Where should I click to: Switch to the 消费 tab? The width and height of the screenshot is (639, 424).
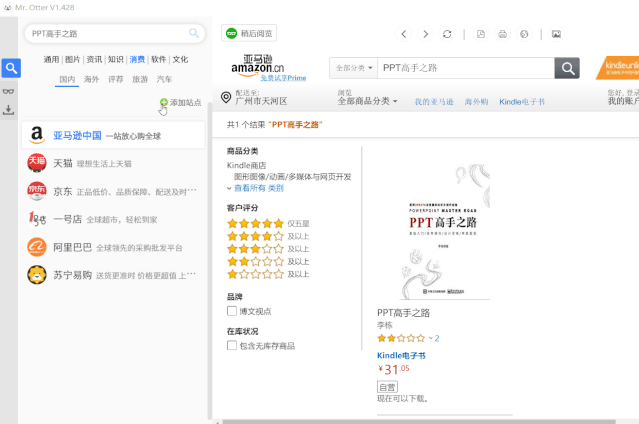137,60
